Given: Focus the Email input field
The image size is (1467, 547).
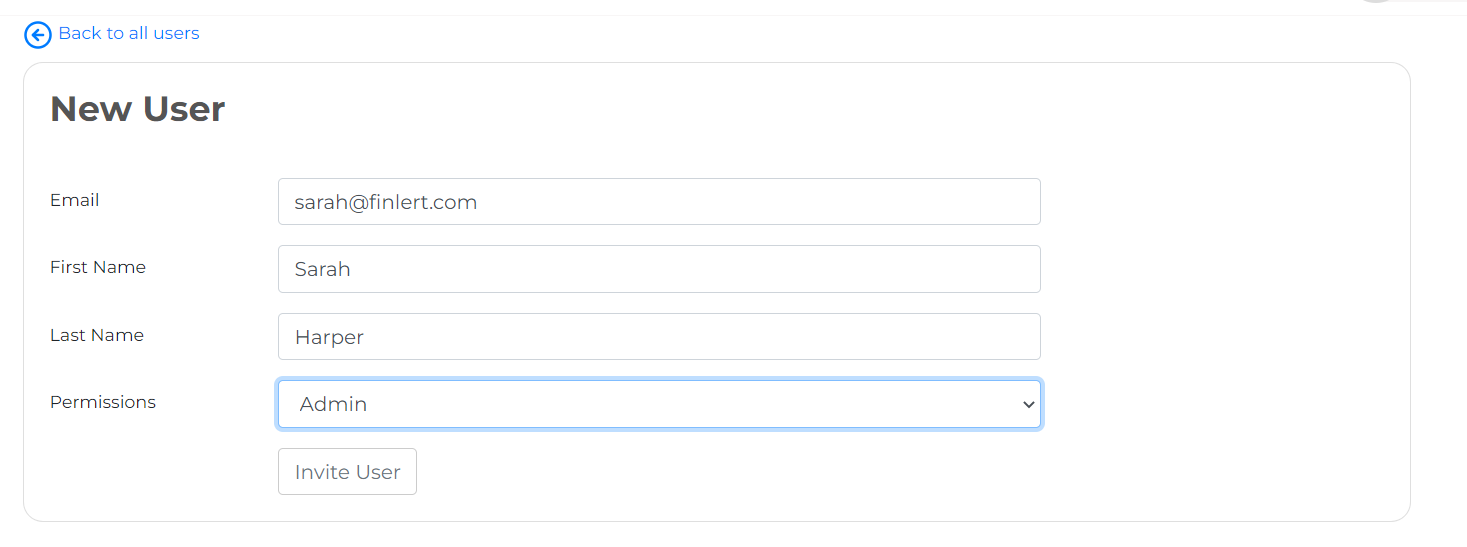Looking at the screenshot, I should 659,202.
